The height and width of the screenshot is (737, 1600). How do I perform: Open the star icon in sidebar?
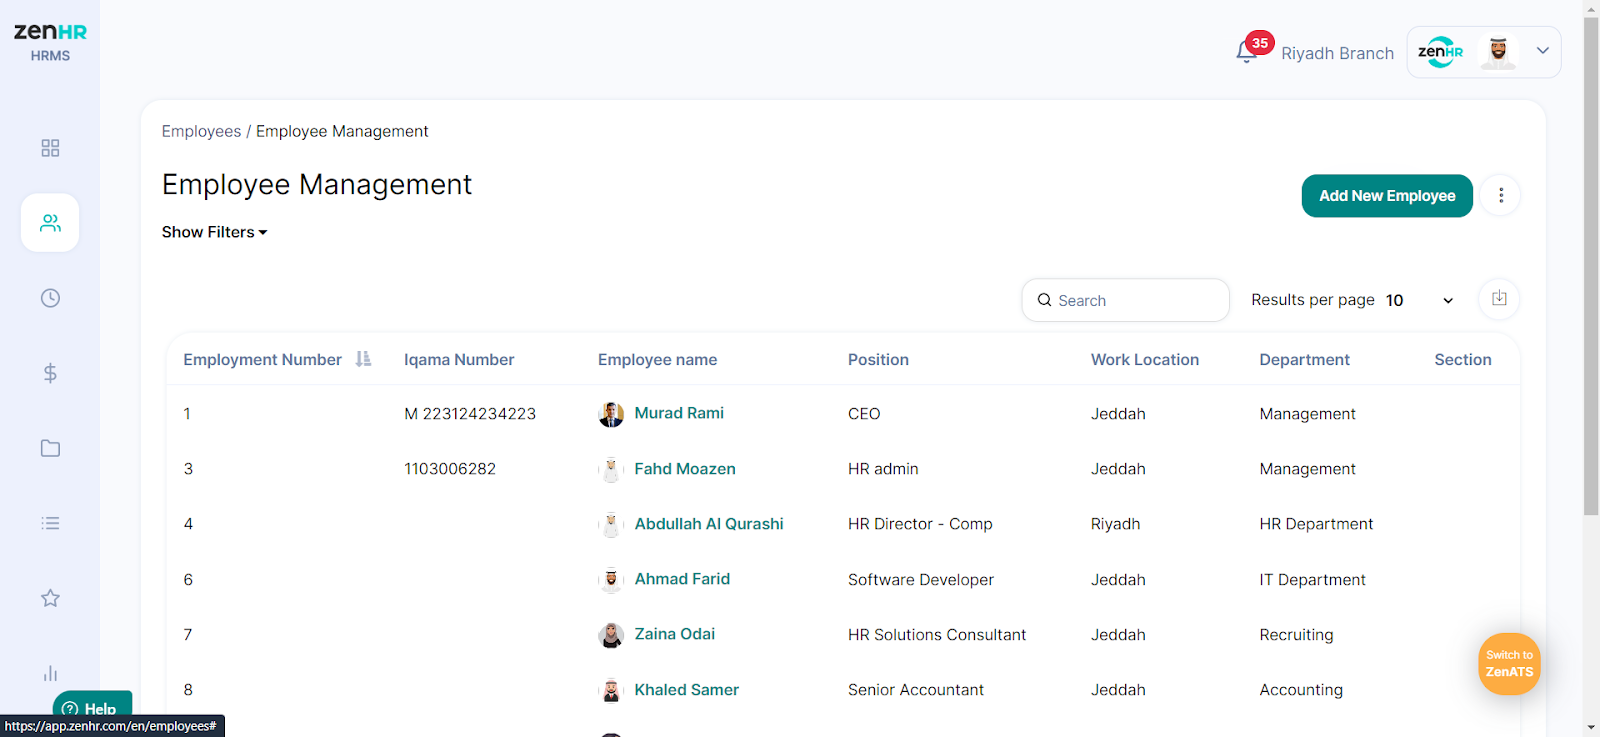coord(50,598)
